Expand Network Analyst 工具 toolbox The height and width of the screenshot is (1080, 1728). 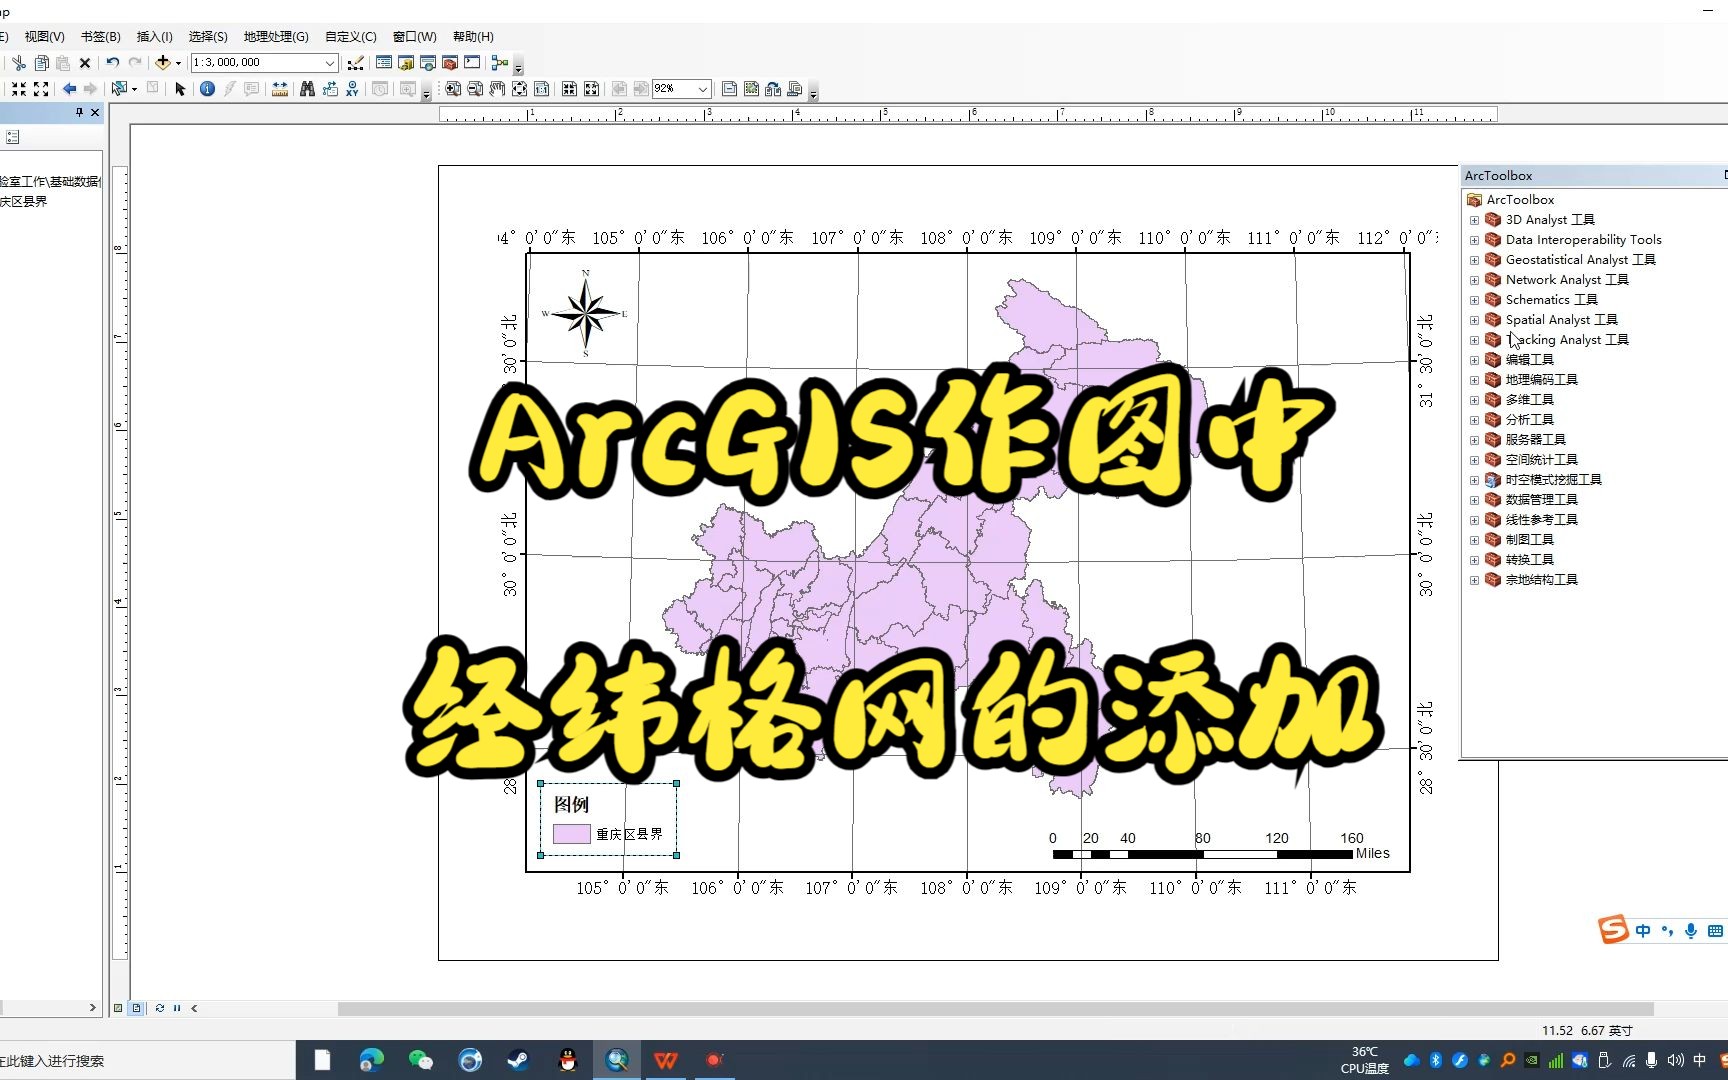(1474, 280)
